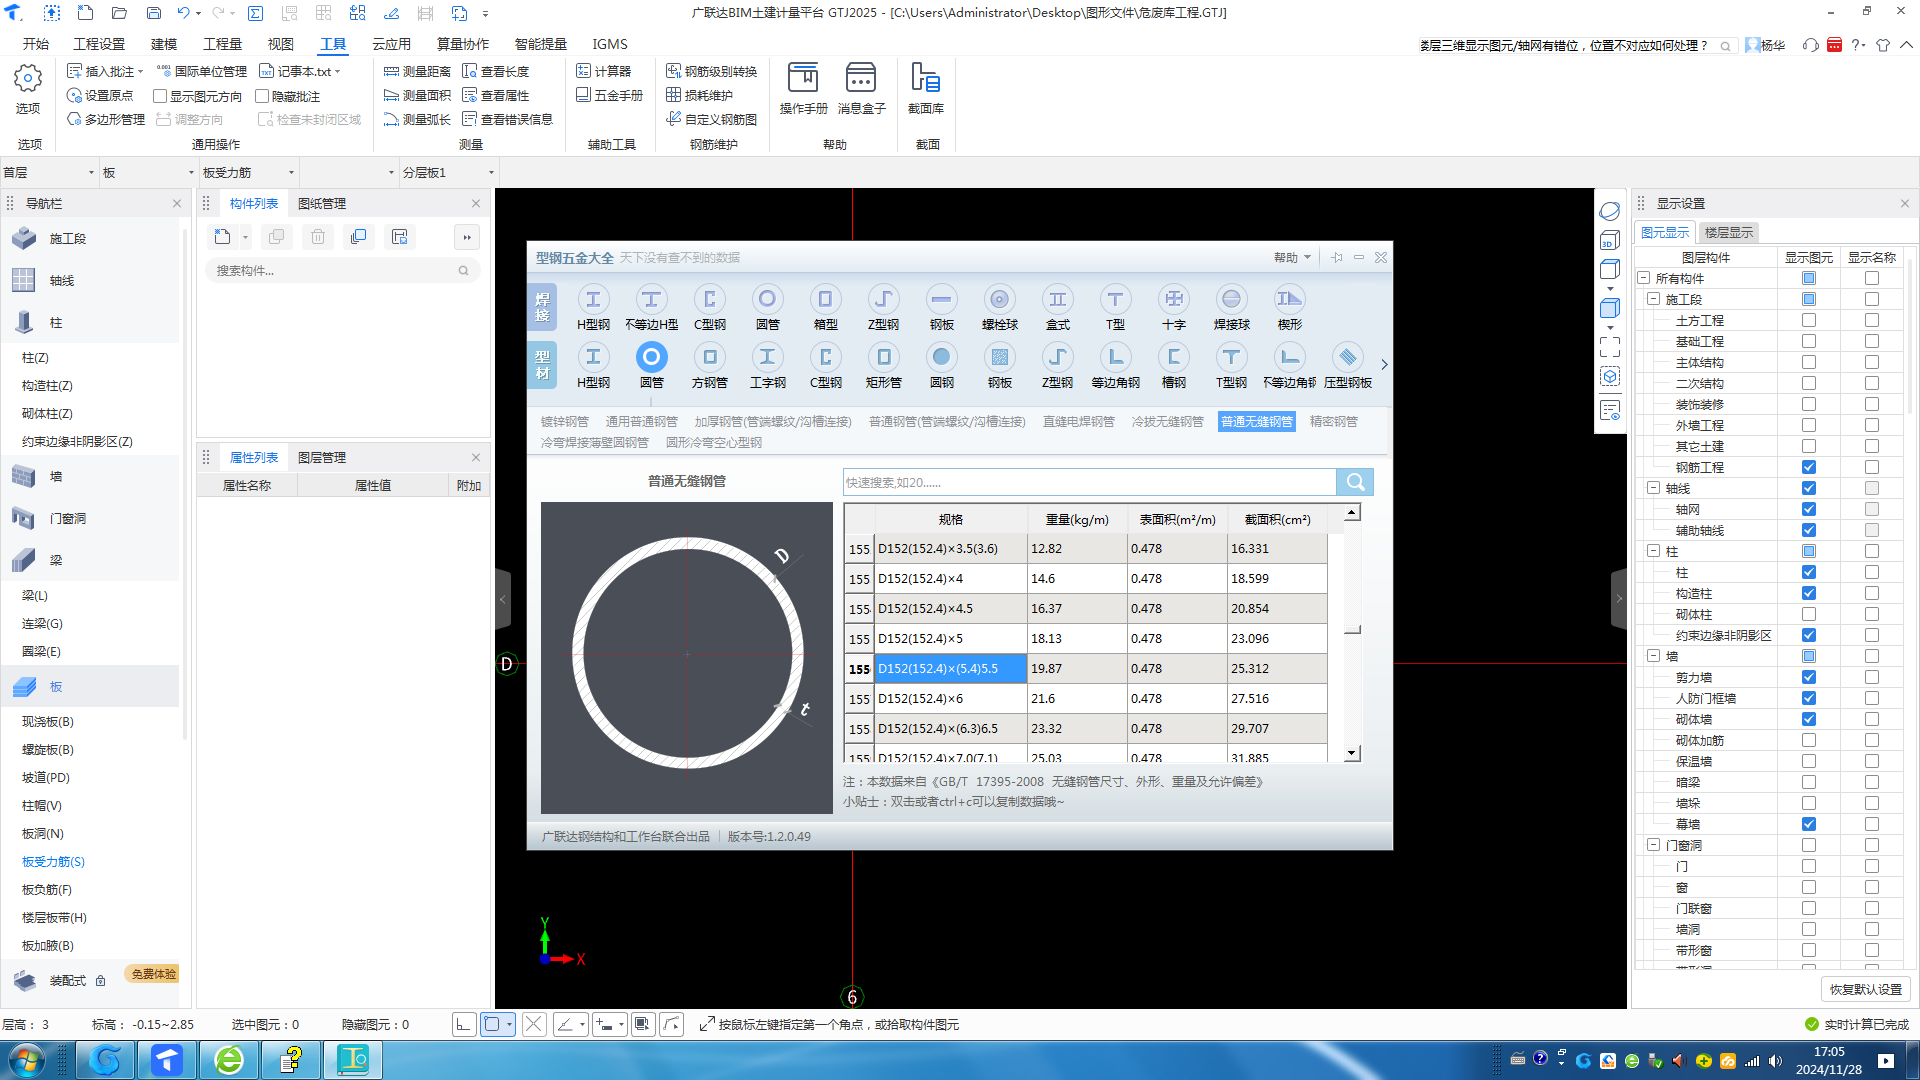The width and height of the screenshot is (1920, 1080).
Task: Click the 门窗洞 category icon in navigation
Action: [24, 518]
